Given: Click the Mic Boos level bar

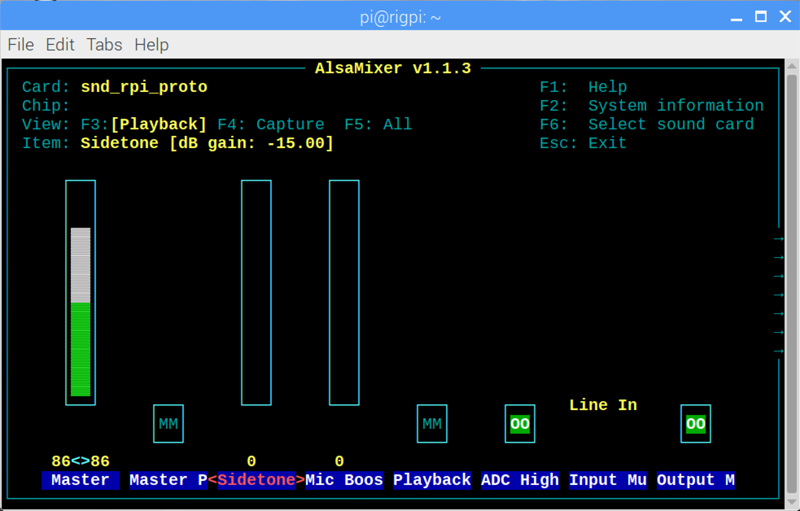Looking at the screenshot, I should [x=344, y=293].
